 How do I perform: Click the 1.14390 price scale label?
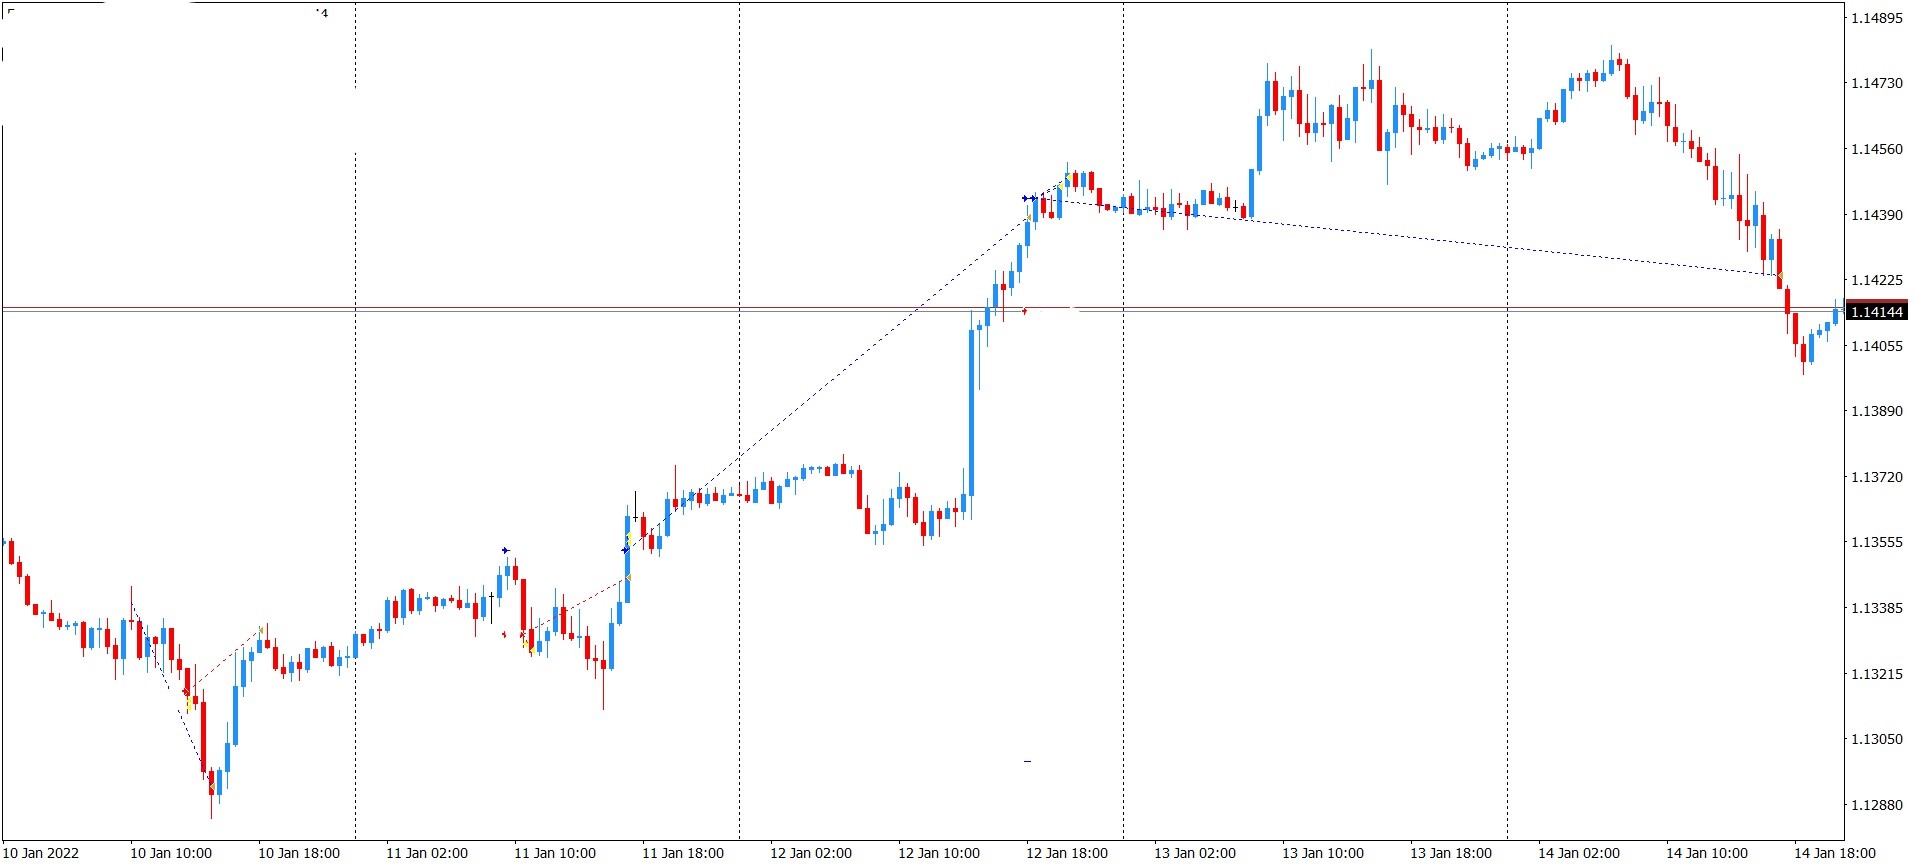pyautogui.click(x=1877, y=215)
